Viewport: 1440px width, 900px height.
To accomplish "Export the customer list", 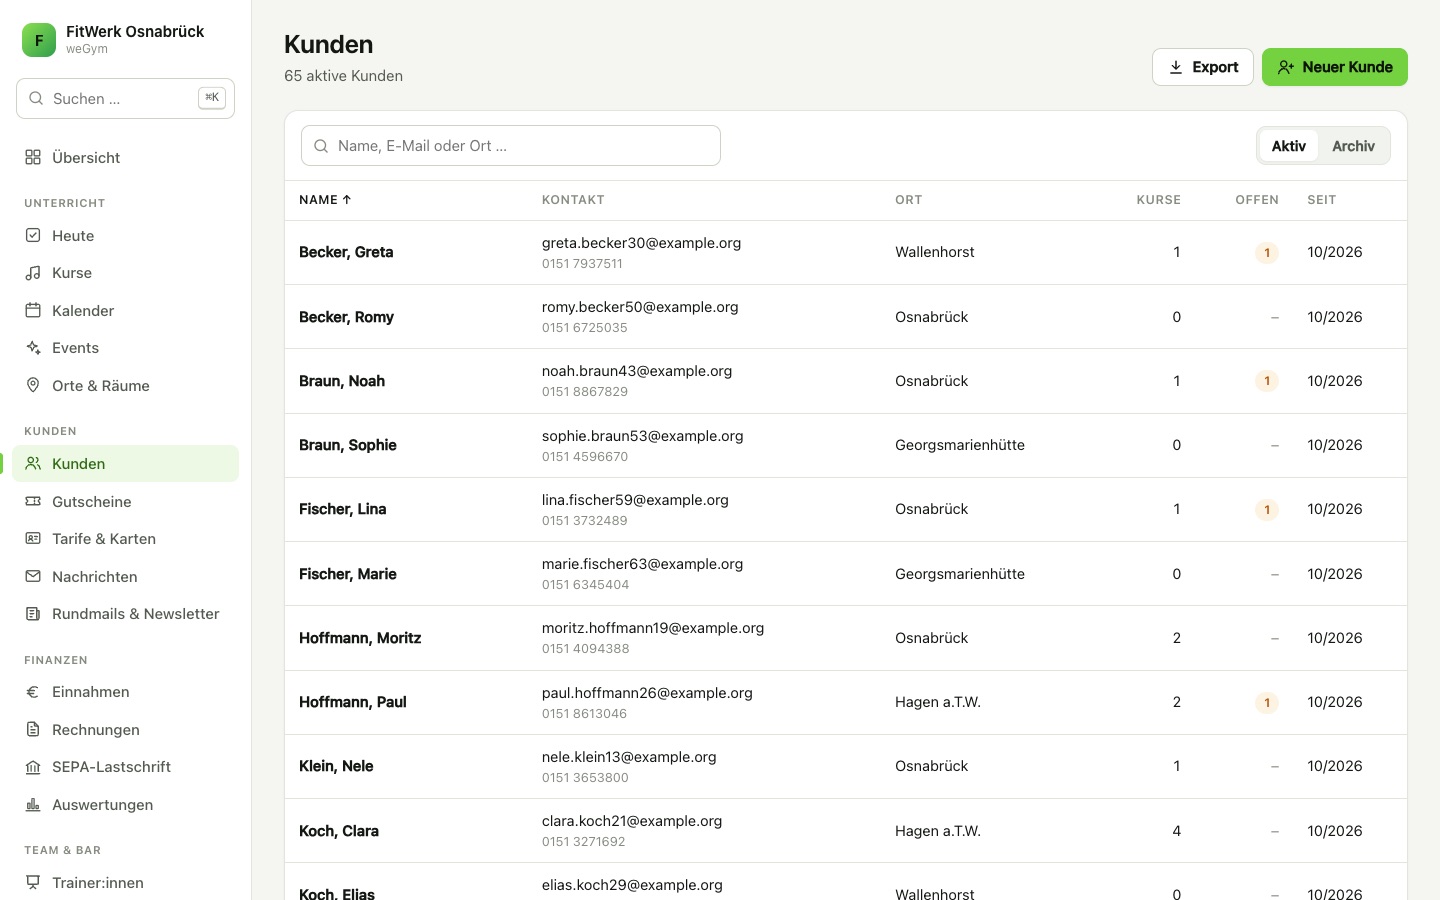I will (x=1203, y=67).
